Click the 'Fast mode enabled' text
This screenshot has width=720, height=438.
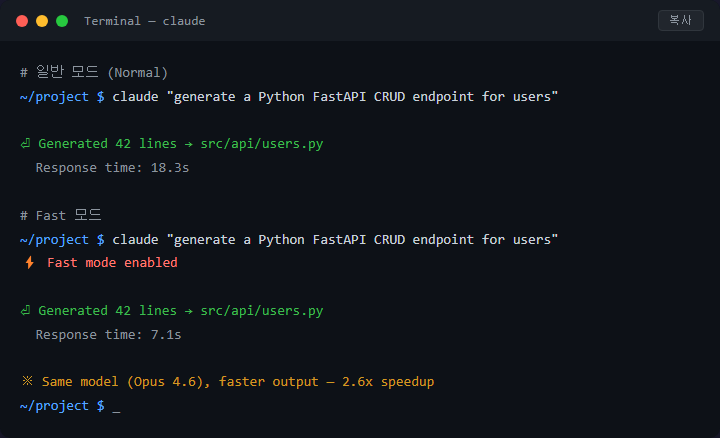click(x=112, y=263)
